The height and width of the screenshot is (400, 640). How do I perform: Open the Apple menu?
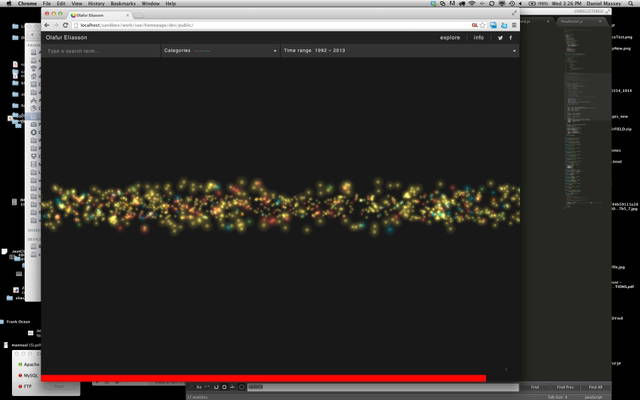9,3
